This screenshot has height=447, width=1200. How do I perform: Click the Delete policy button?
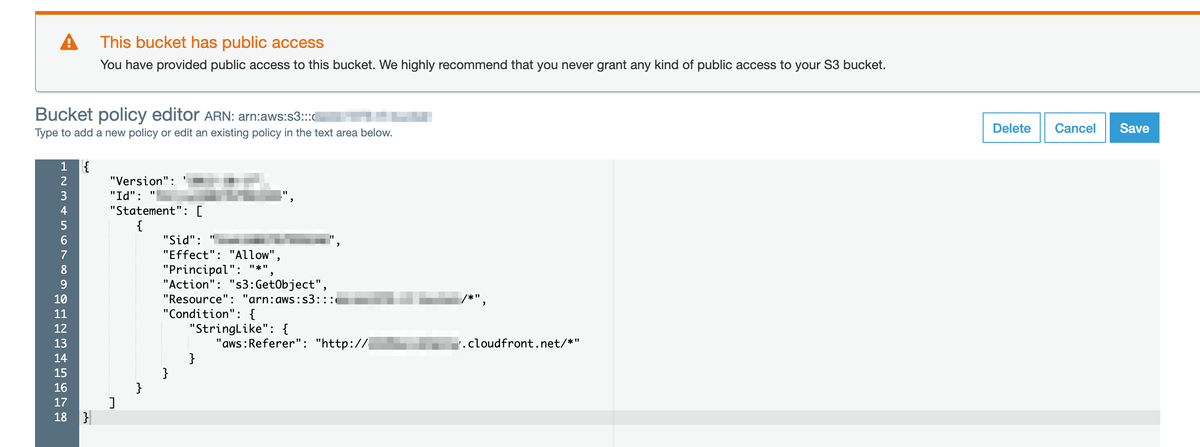tap(1011, 128)
